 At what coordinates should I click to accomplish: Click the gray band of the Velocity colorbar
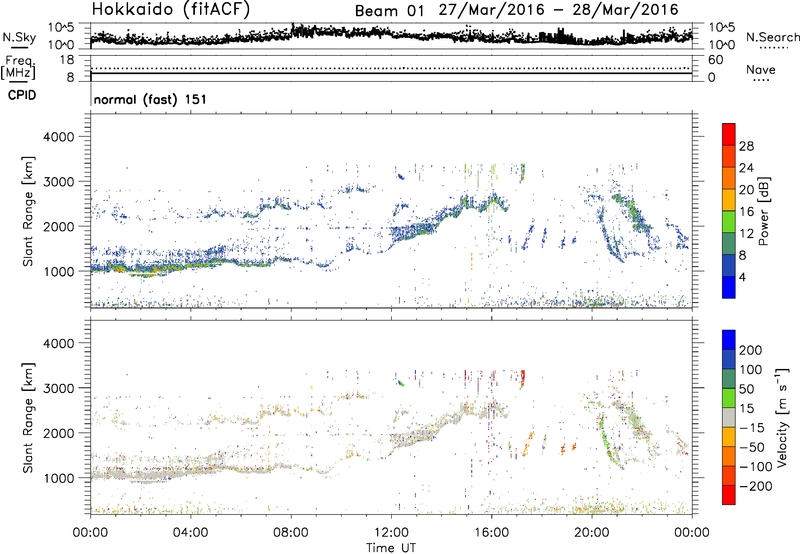click(729, 417)
